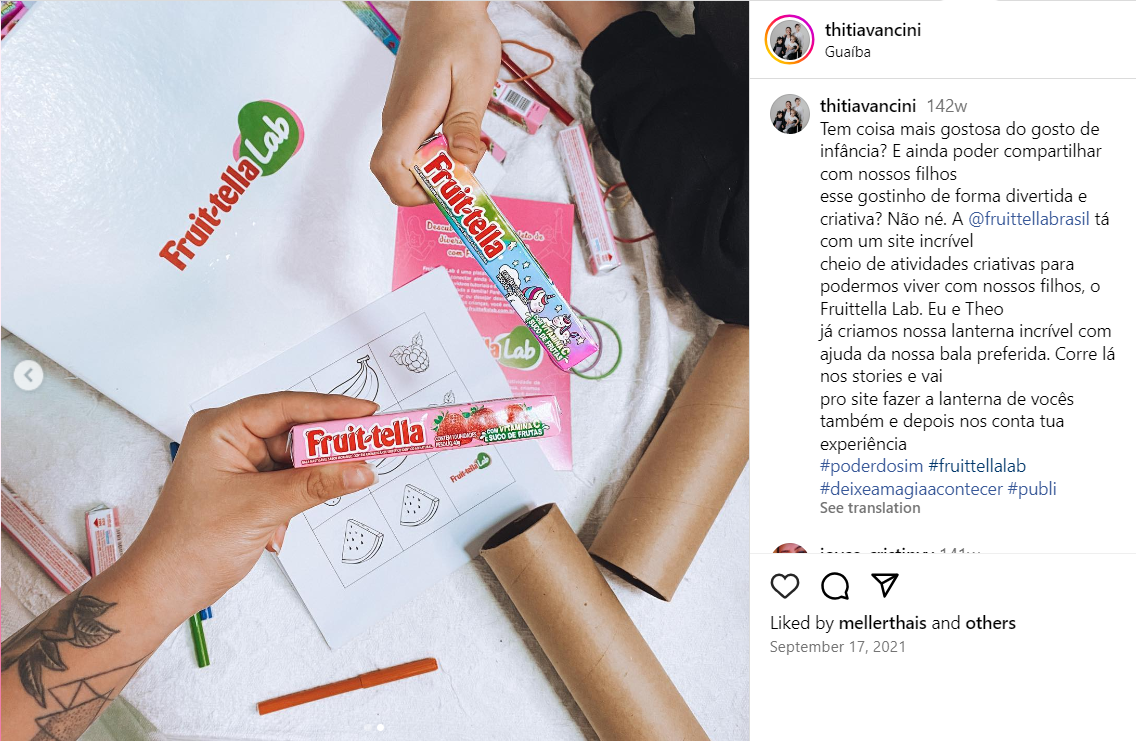Click the small avatar beside caption
1136x741 pixels.
point(790,114)
